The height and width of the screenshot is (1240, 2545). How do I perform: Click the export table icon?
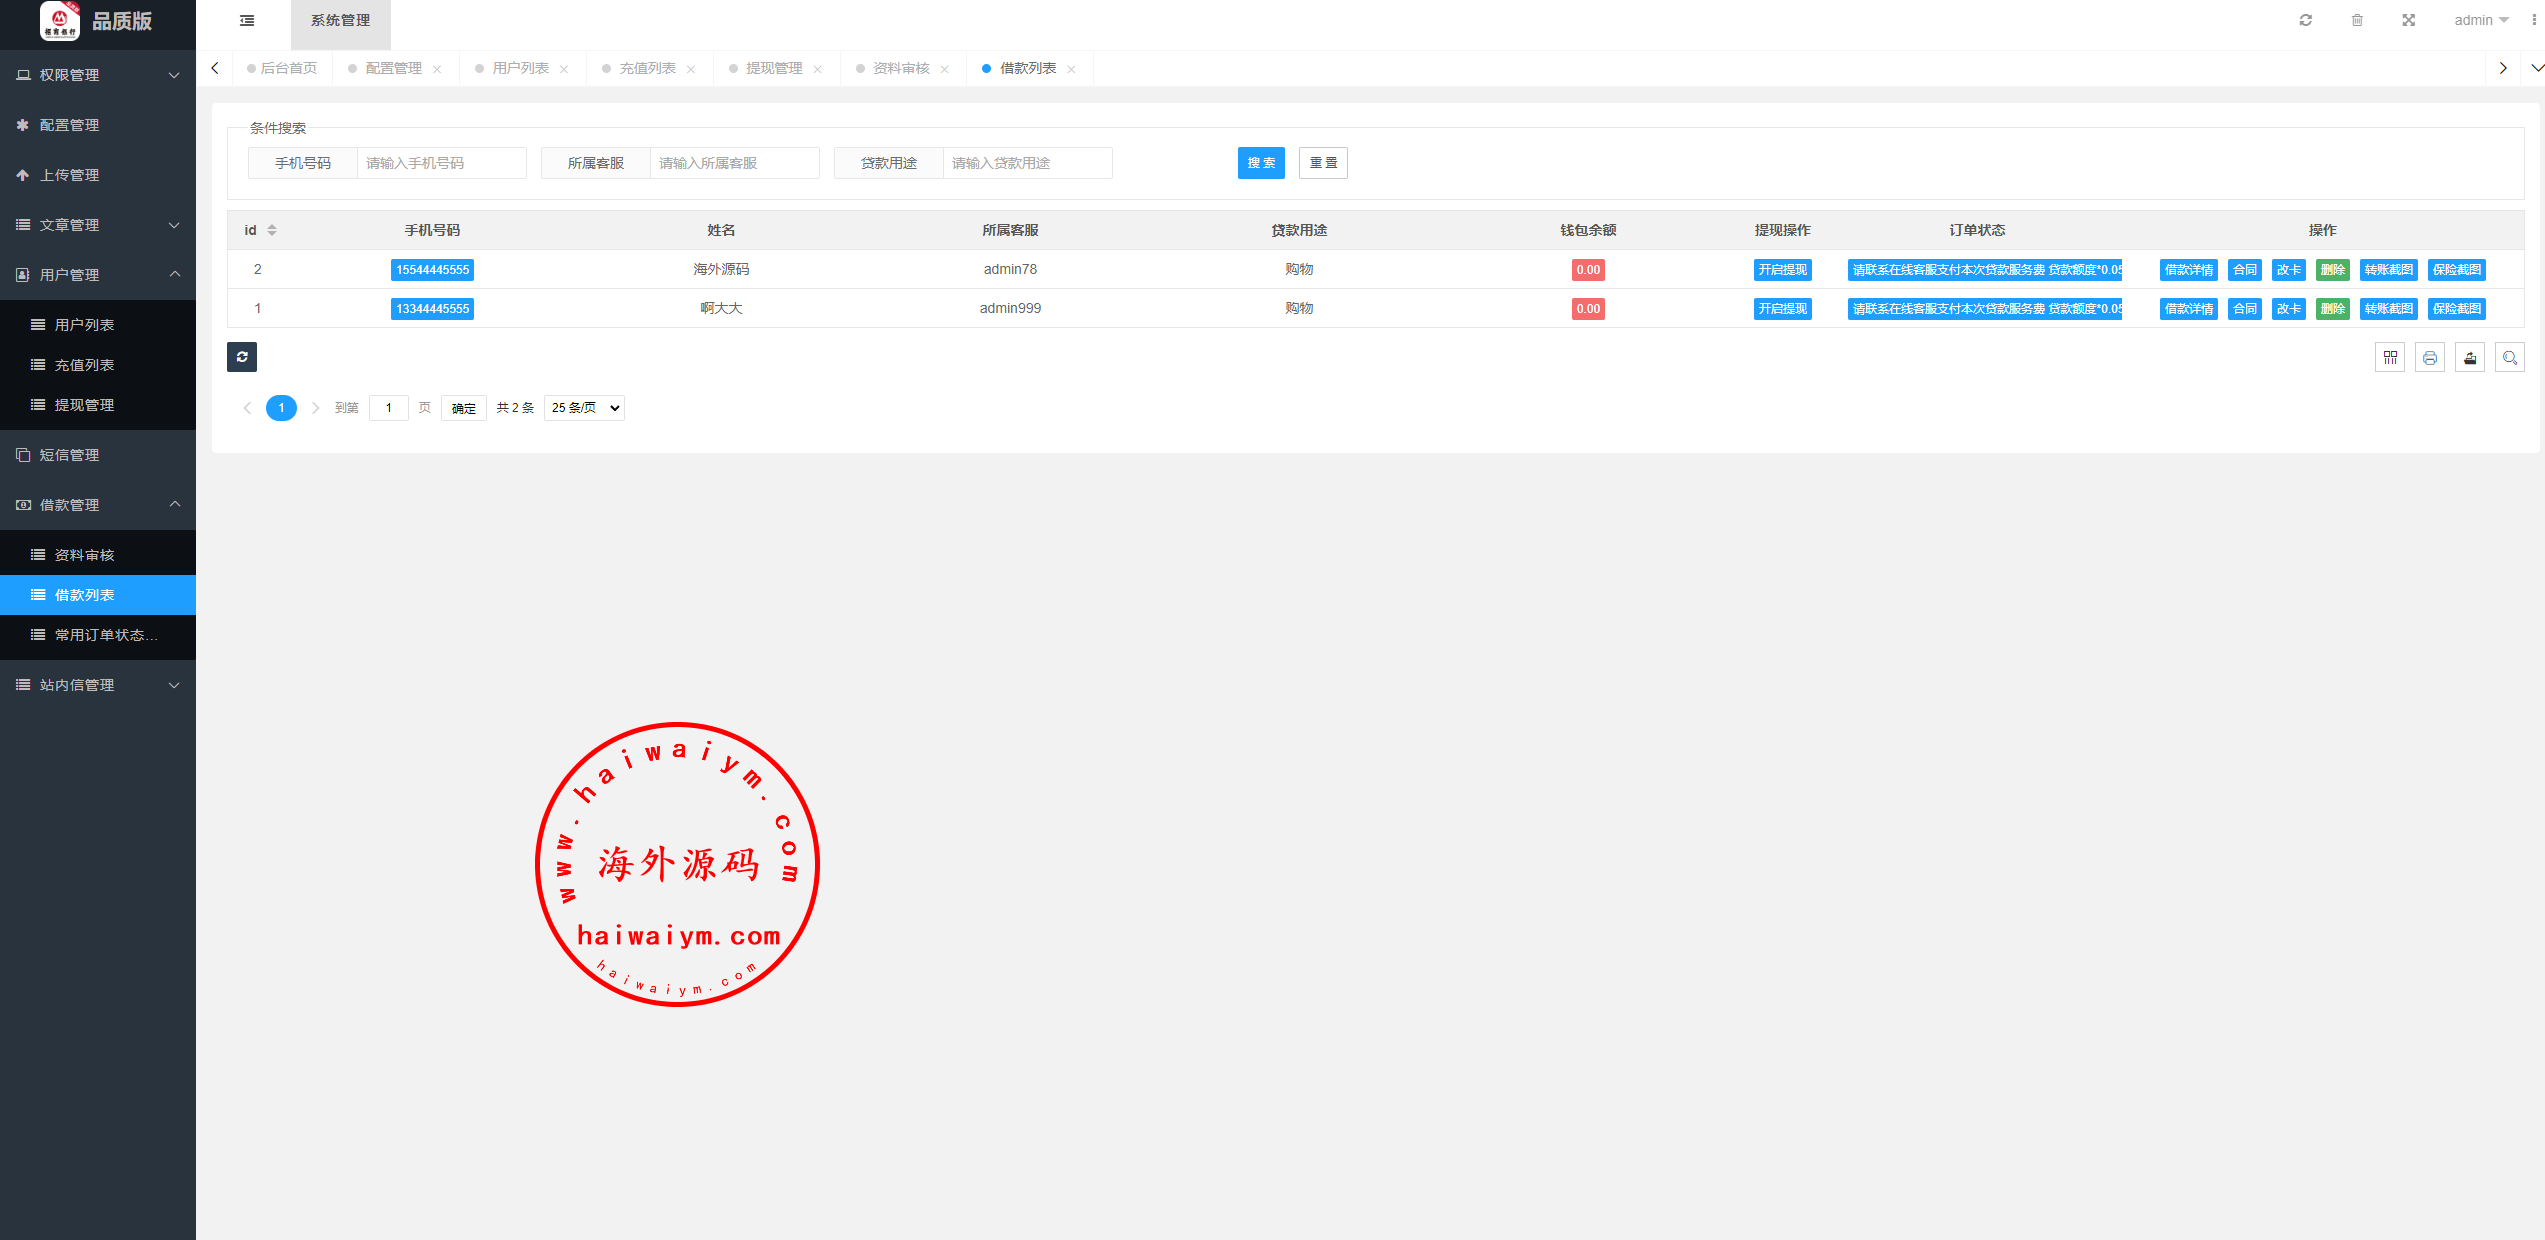click(2470, 358)
